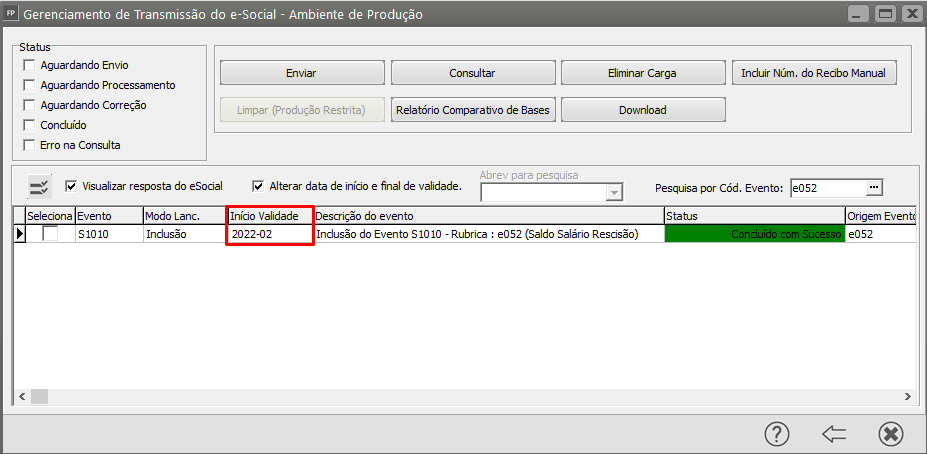
Task: Click the Seleciona column header
Action: (x=50, y=216)
